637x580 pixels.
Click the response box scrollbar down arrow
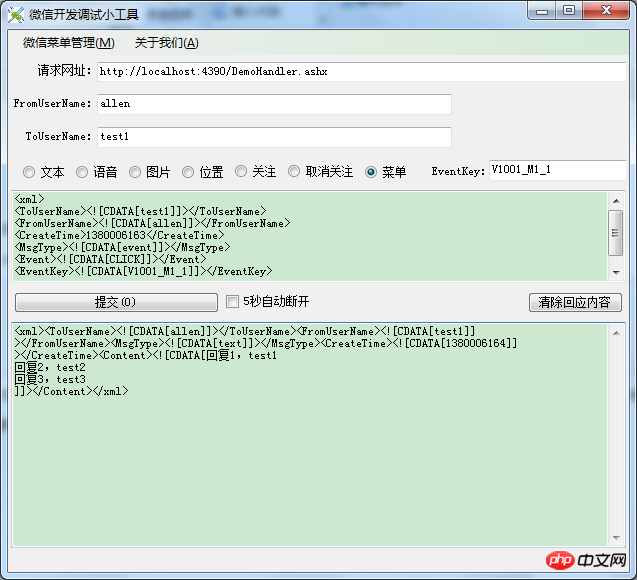pyautogui.click(x=616, y=537)
